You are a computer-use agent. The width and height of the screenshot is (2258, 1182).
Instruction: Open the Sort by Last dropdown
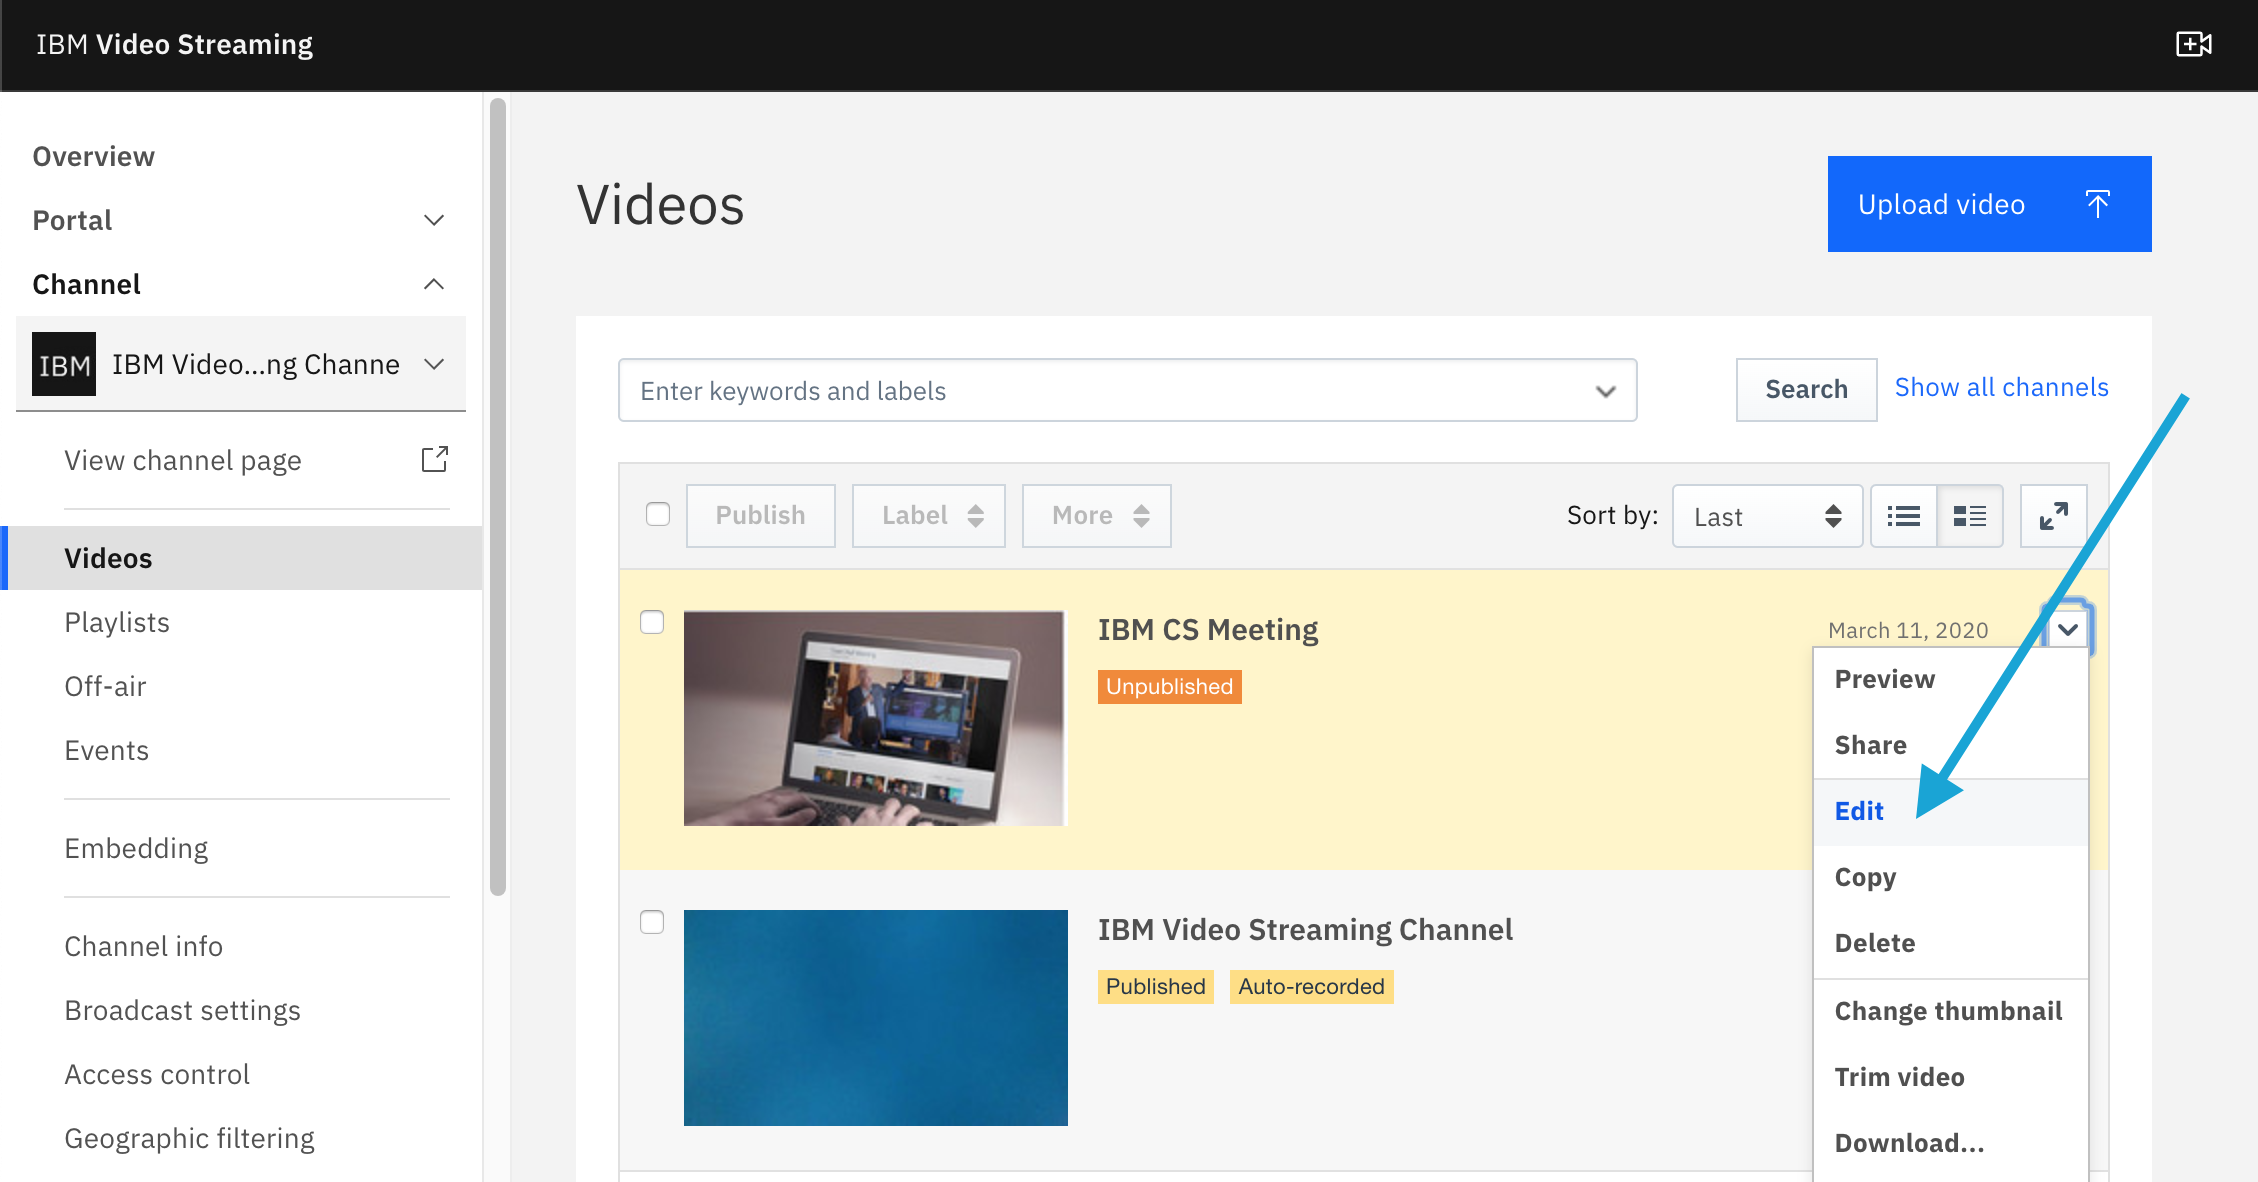point(1767,516)
